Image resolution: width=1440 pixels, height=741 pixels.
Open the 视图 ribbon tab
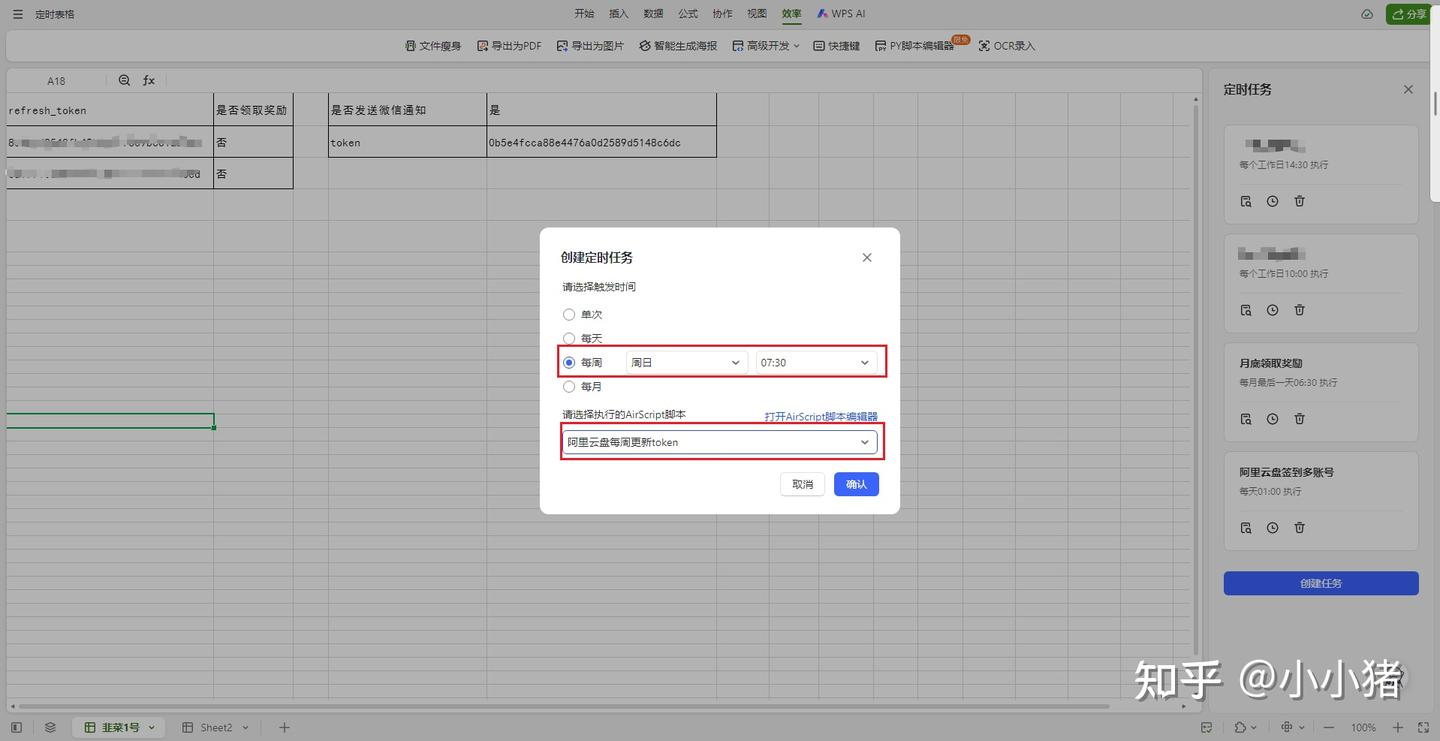tap(757, 14)
